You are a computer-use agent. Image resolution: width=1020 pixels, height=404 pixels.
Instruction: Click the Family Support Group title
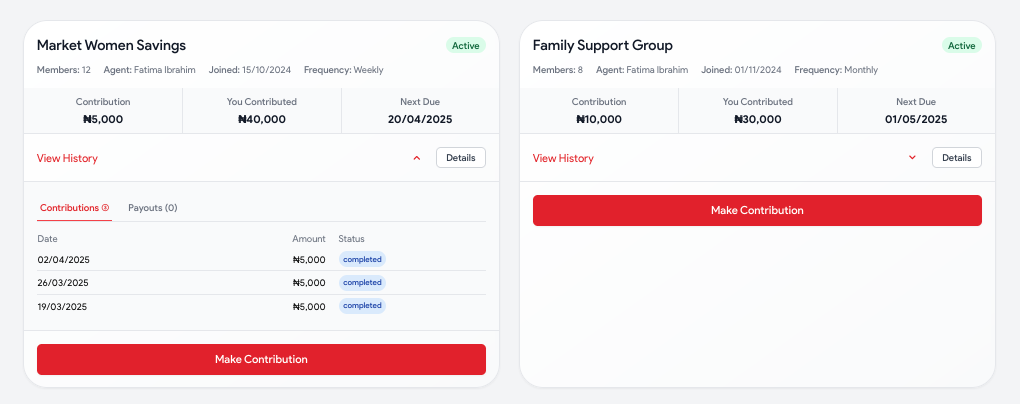(x=602, y=46)
